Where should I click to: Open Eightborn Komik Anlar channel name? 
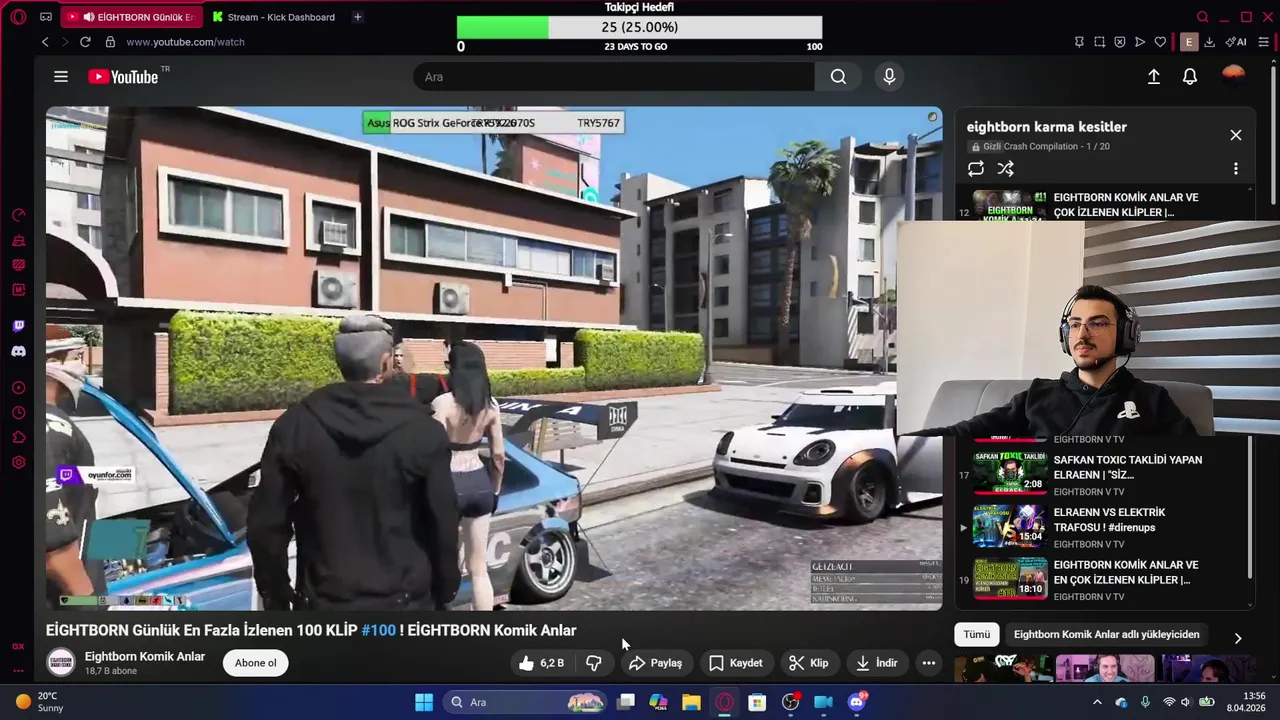pos(145,656)
